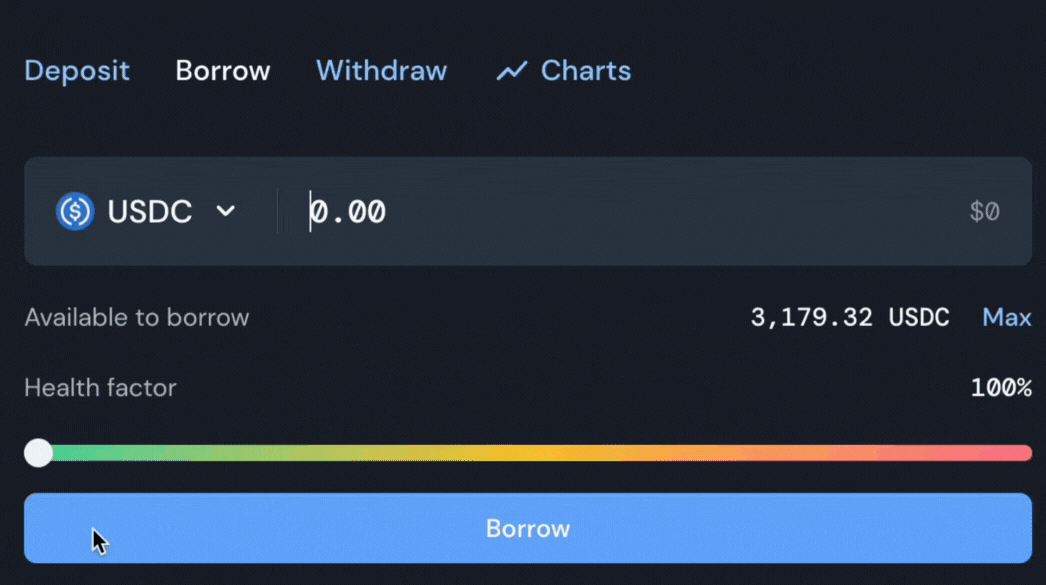Click the blue Borrow button
The image size is (1046, 585).
528,528
